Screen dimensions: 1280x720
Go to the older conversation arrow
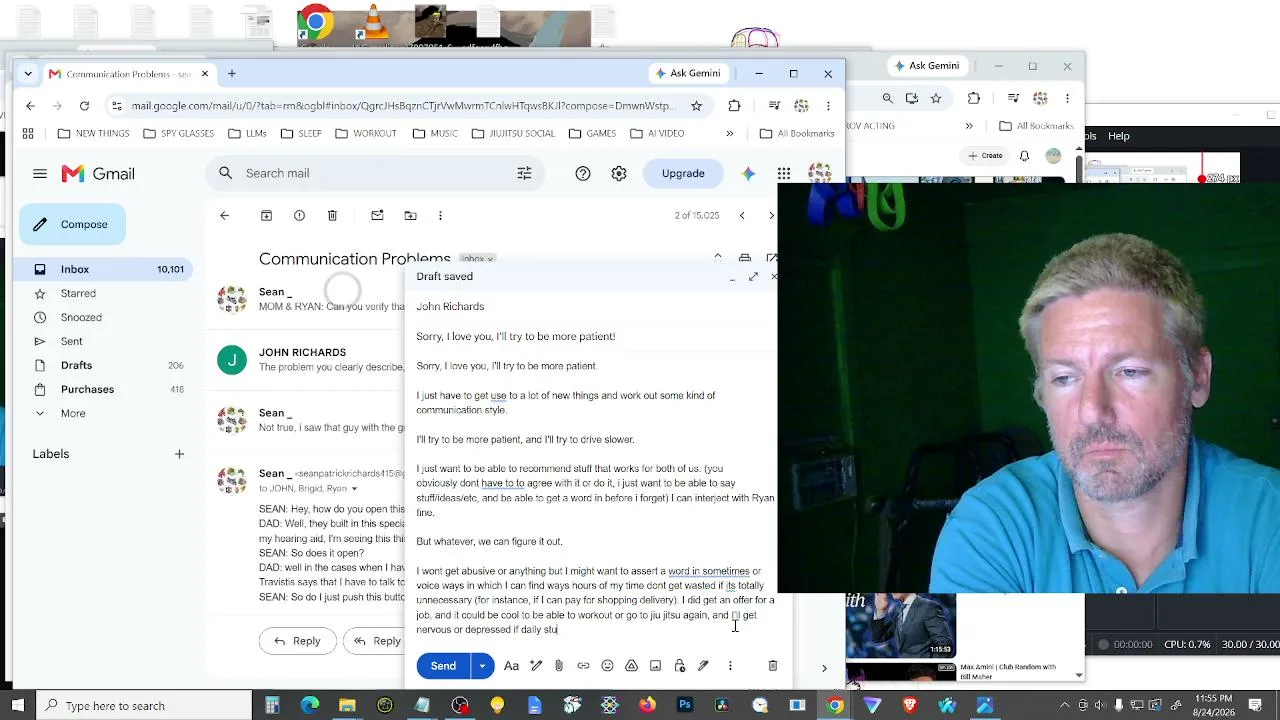click(771, 215)
